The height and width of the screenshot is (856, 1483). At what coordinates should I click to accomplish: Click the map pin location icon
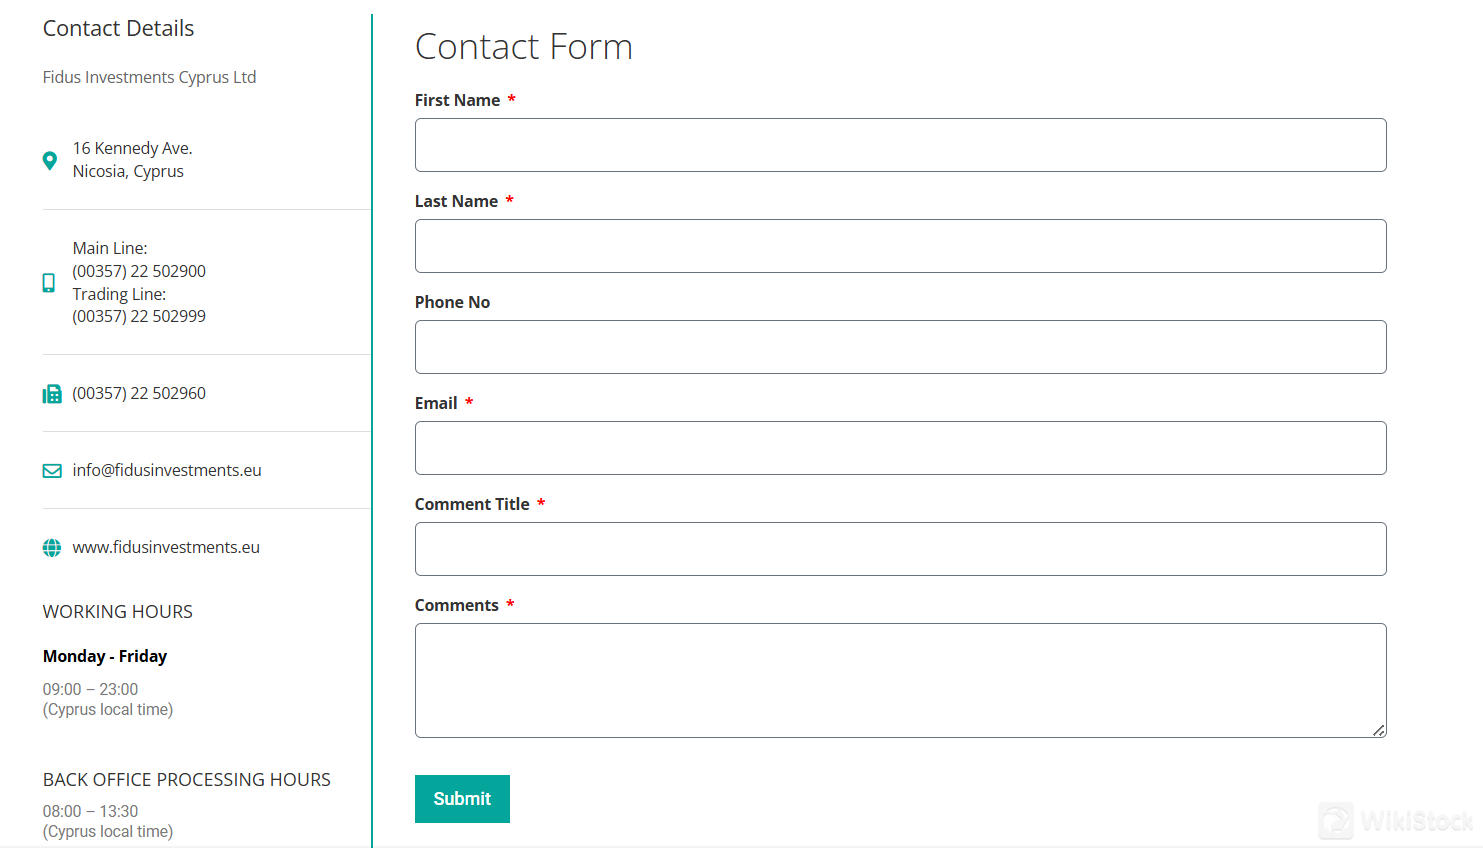point(50,160)
